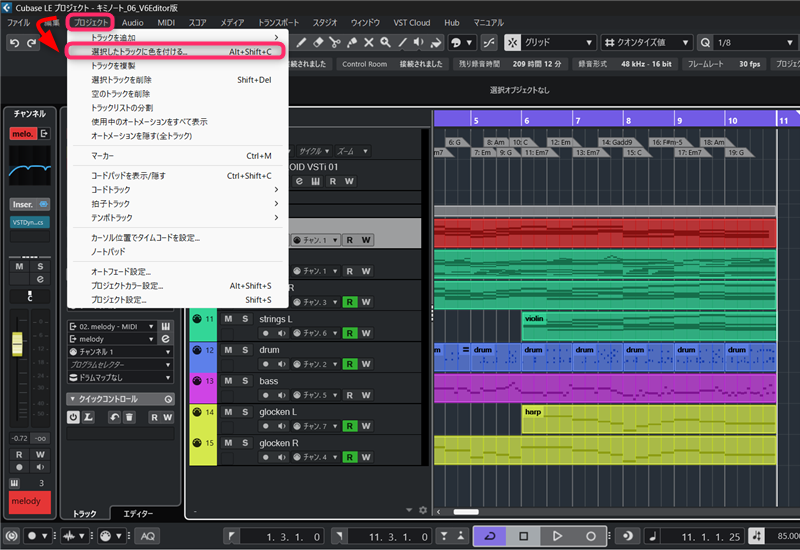
Task: Activate the Cycle loop button in transport
Action: point(490,536)
